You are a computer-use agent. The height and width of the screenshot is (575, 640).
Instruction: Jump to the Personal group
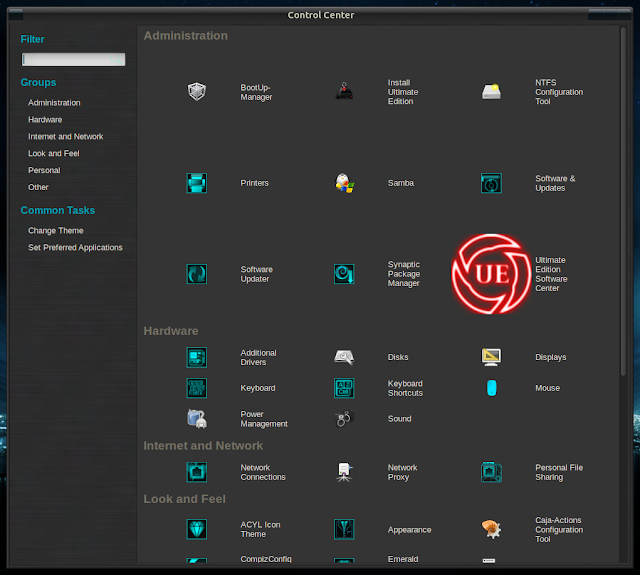44,170
